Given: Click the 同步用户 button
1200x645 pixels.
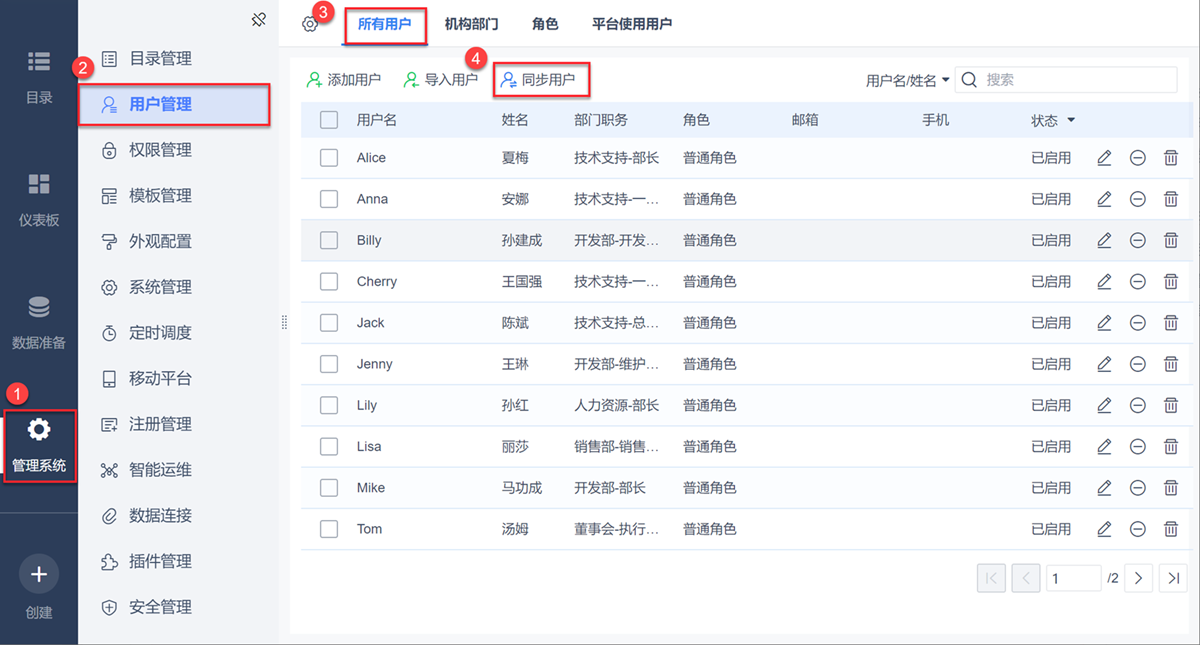Looking at the screenshot, I should point(540,80).
